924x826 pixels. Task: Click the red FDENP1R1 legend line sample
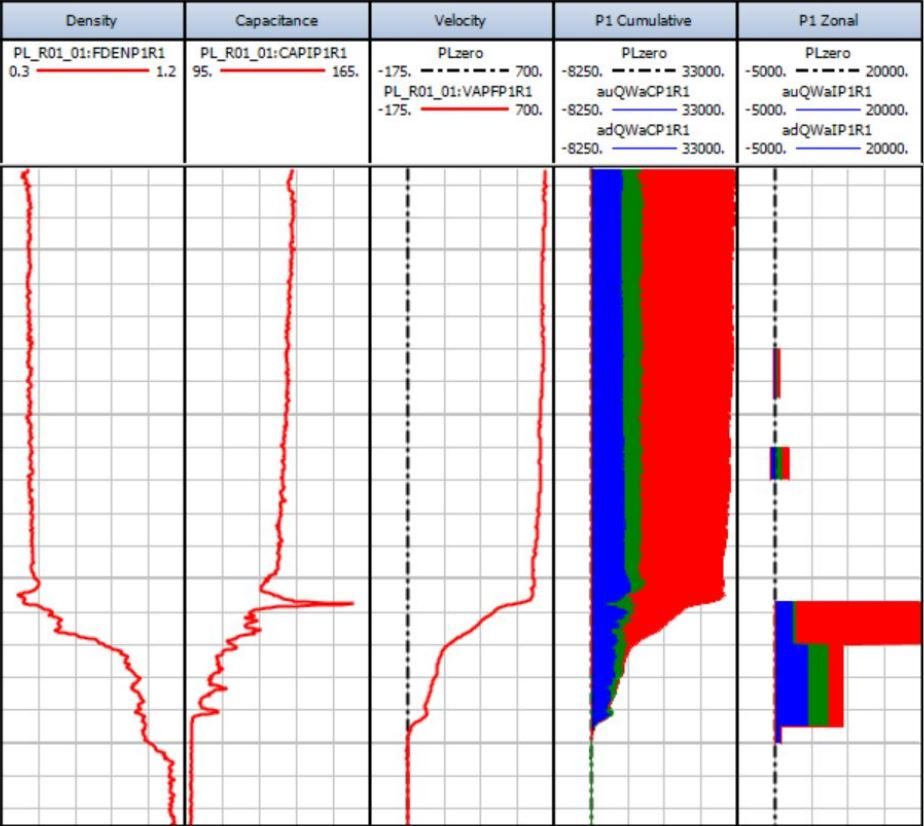tap(93, 71)
